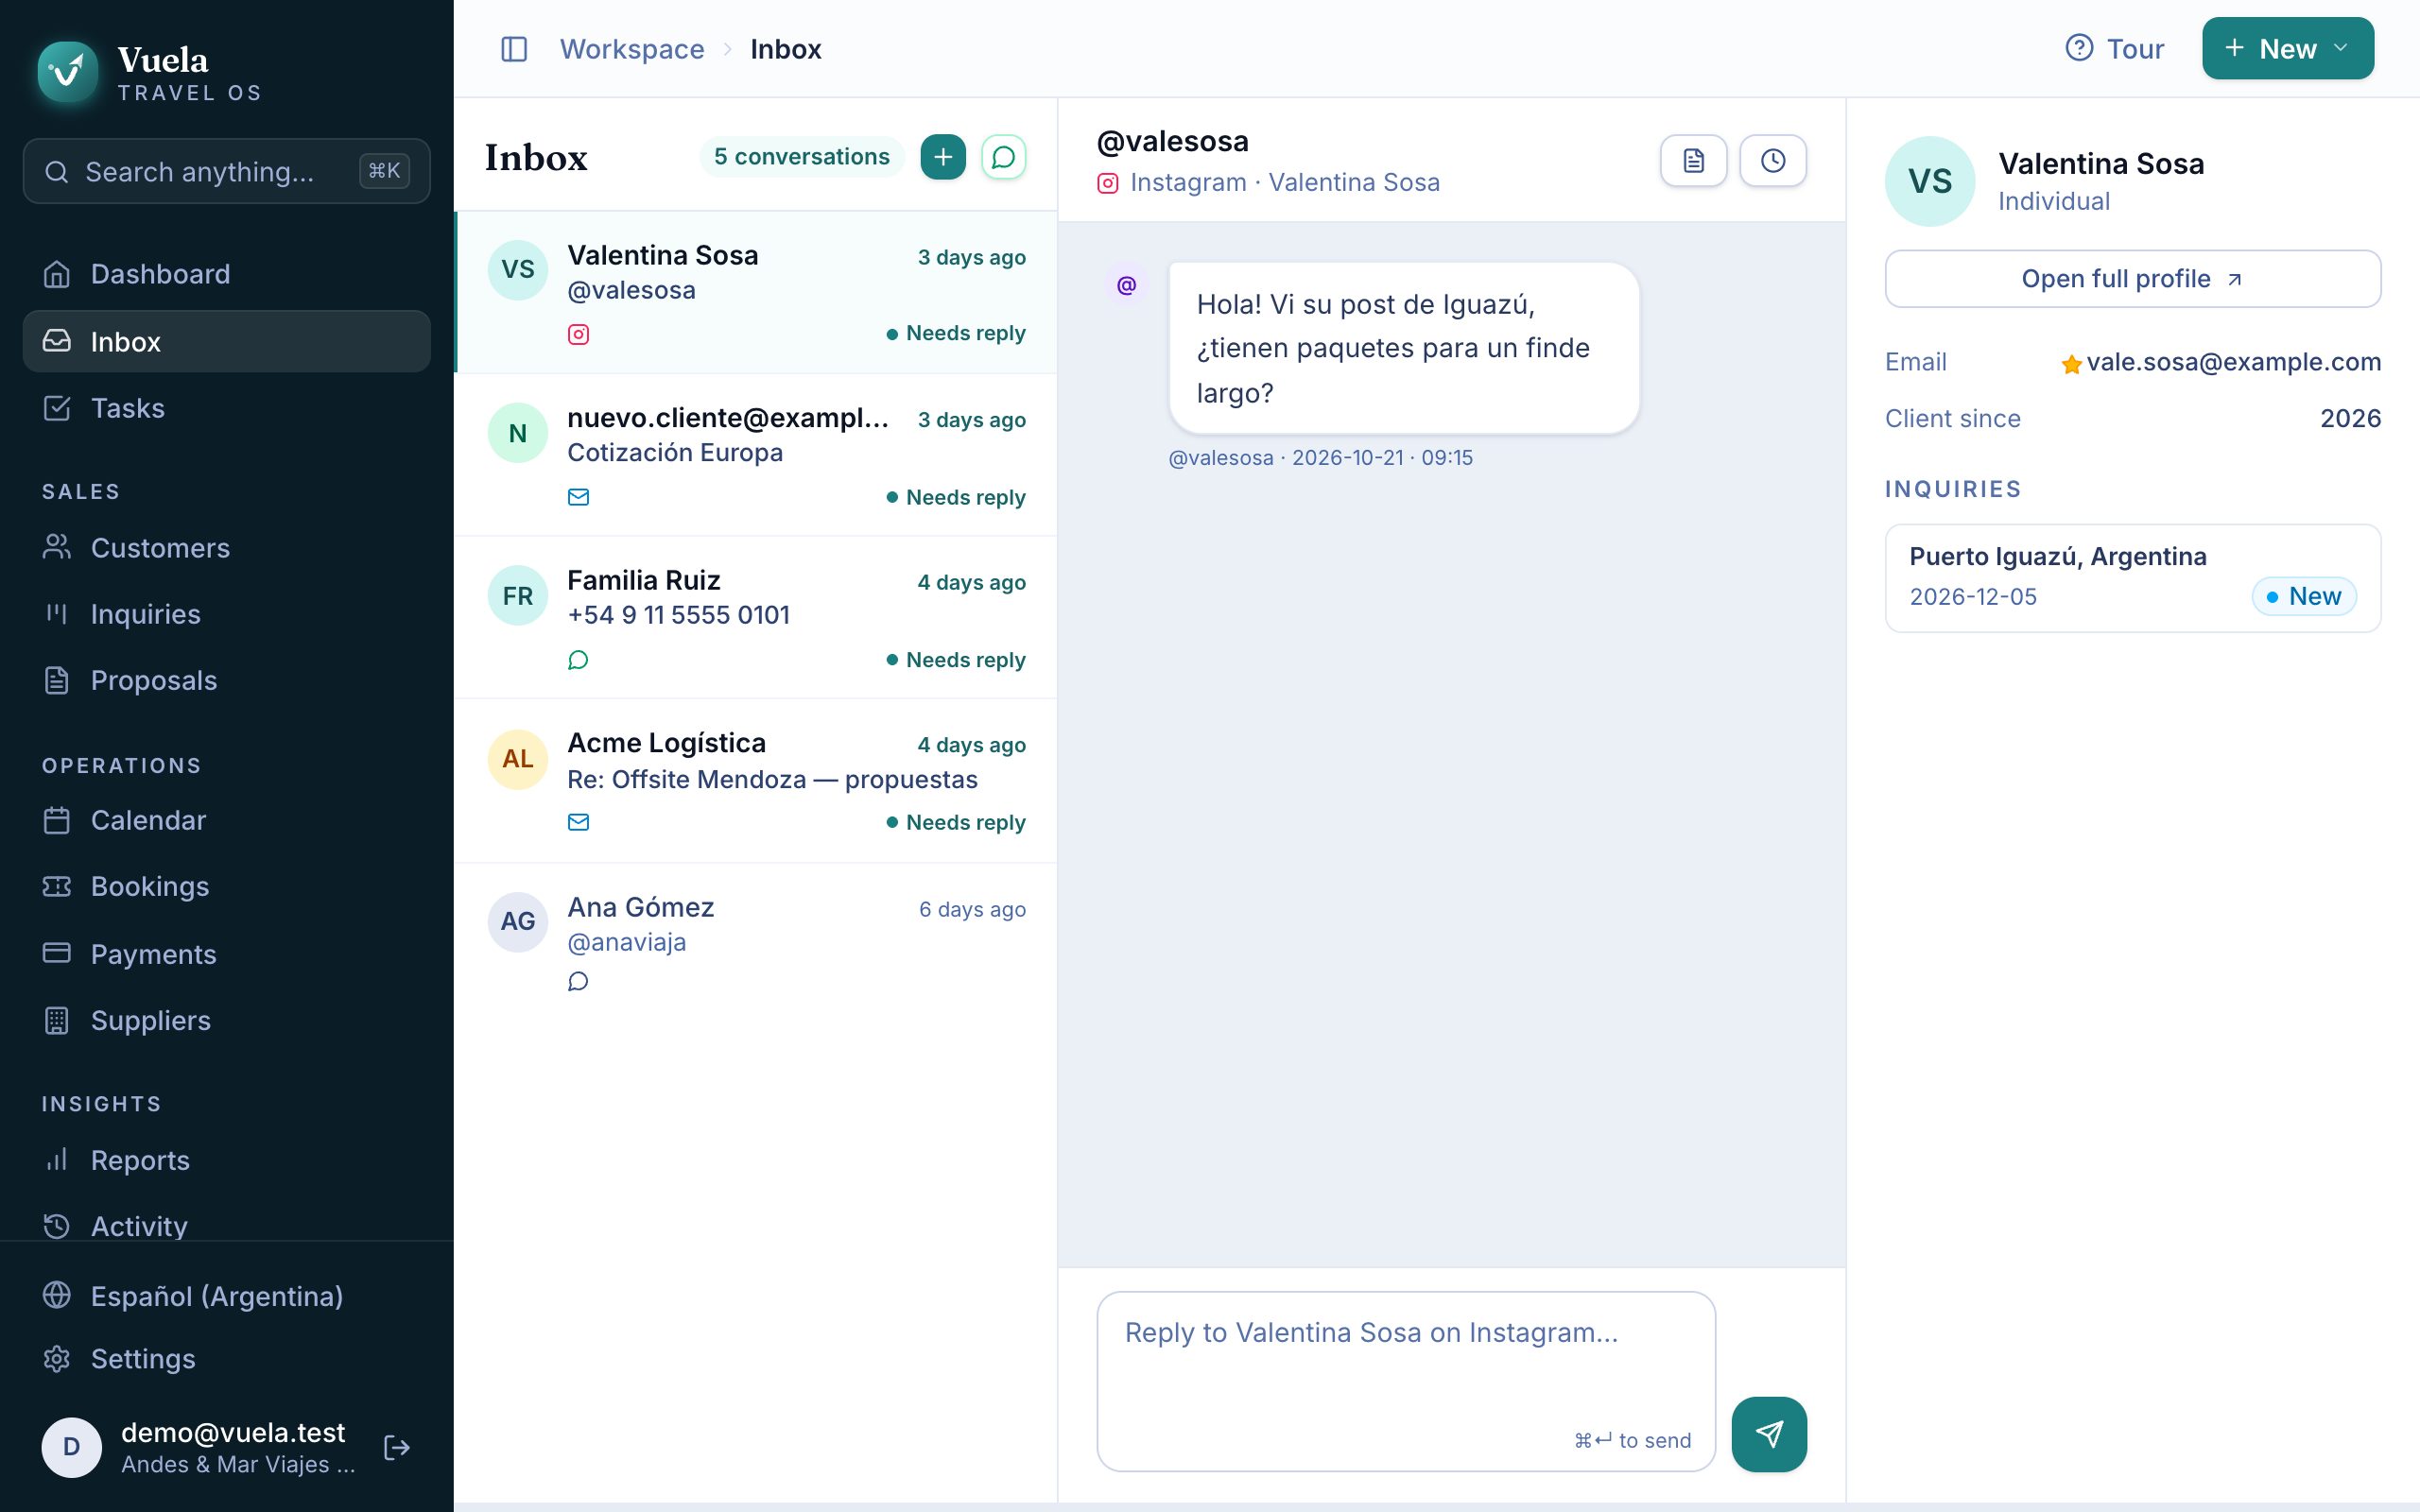This screenshot has height=1512, width=2420.
Task: Open Settings in sidebar
Action: [x=227, y=1358]
